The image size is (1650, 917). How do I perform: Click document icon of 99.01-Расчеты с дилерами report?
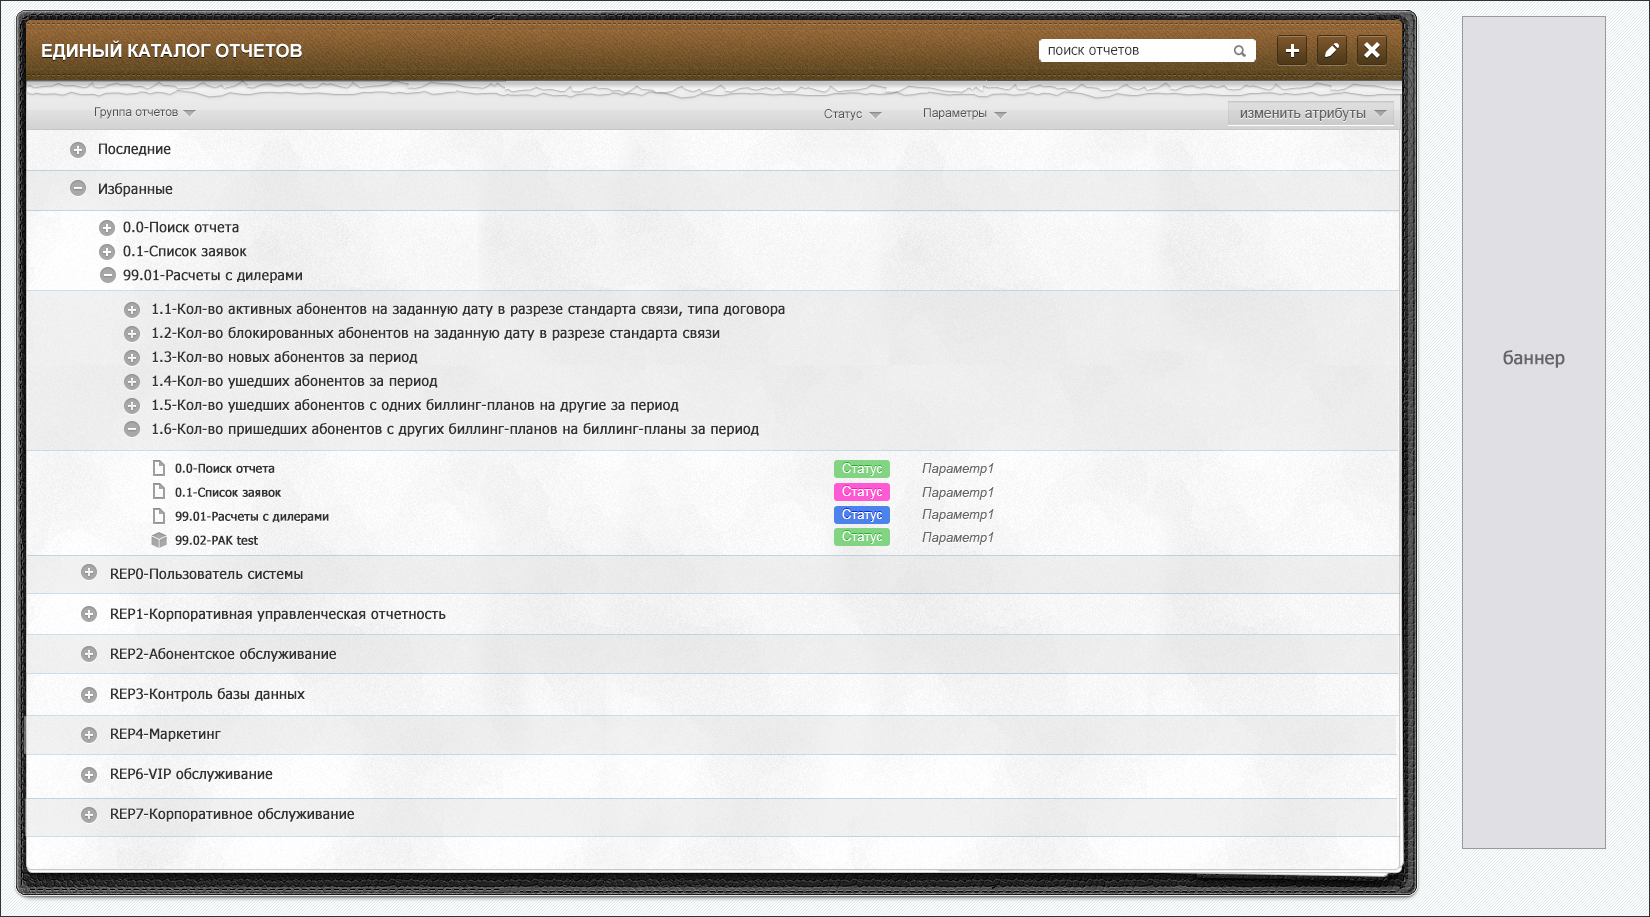pyautogui.click(x=158, y=516)
